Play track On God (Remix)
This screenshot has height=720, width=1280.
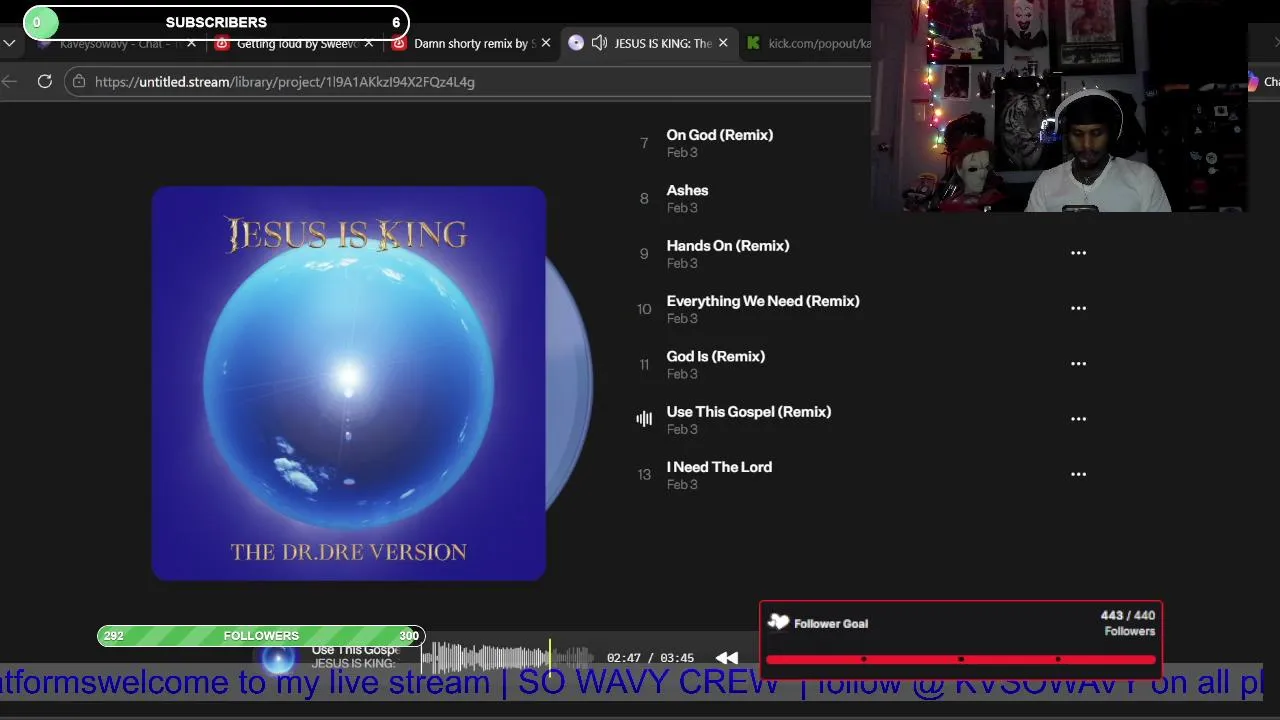point(719,135)
